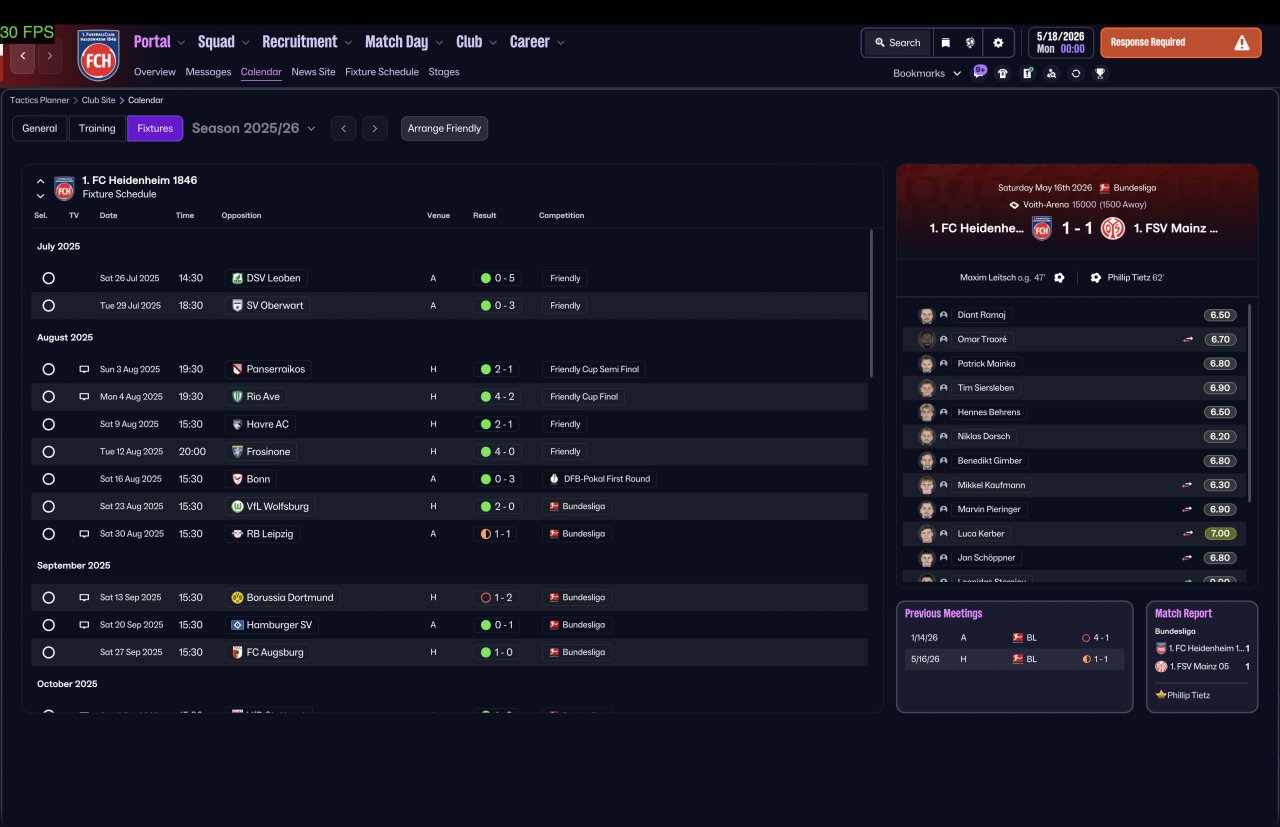Click the warning triangle in Response Required
This screenshot has height=827, width=1280.
[x=1242, y=43]
